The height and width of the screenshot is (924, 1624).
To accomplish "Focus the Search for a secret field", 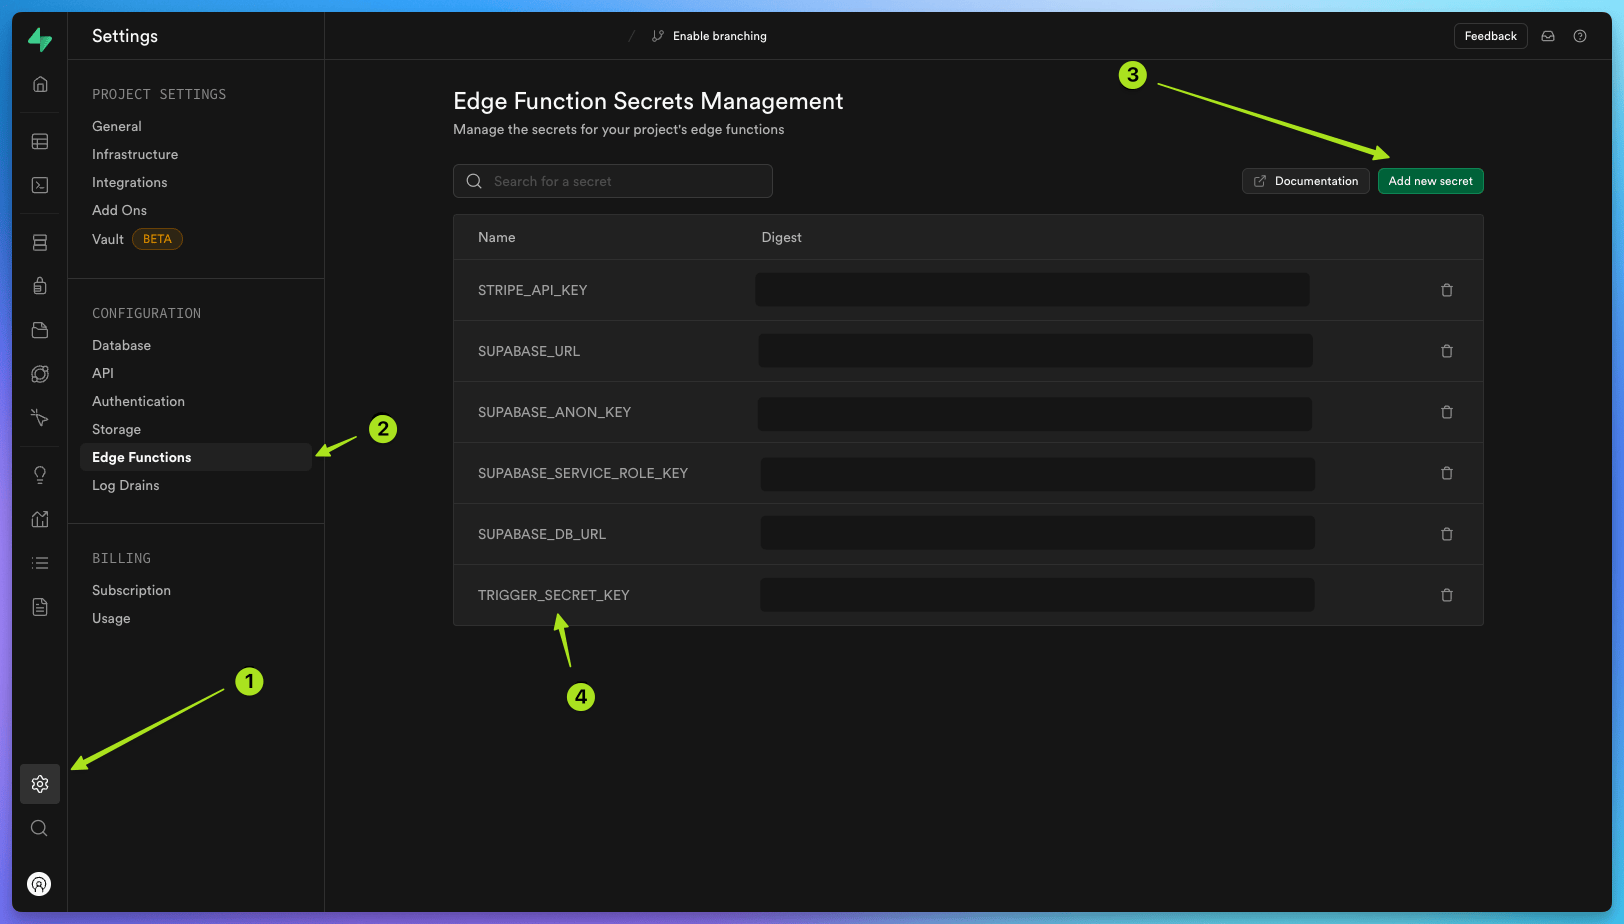I will click(613, 181).
